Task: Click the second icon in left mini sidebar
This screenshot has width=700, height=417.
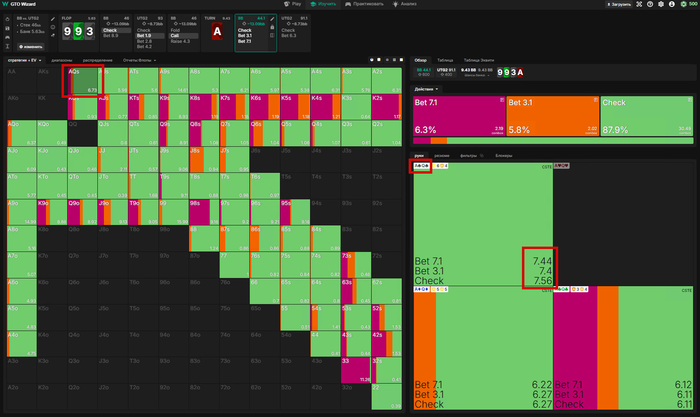Action: (7, 29)
